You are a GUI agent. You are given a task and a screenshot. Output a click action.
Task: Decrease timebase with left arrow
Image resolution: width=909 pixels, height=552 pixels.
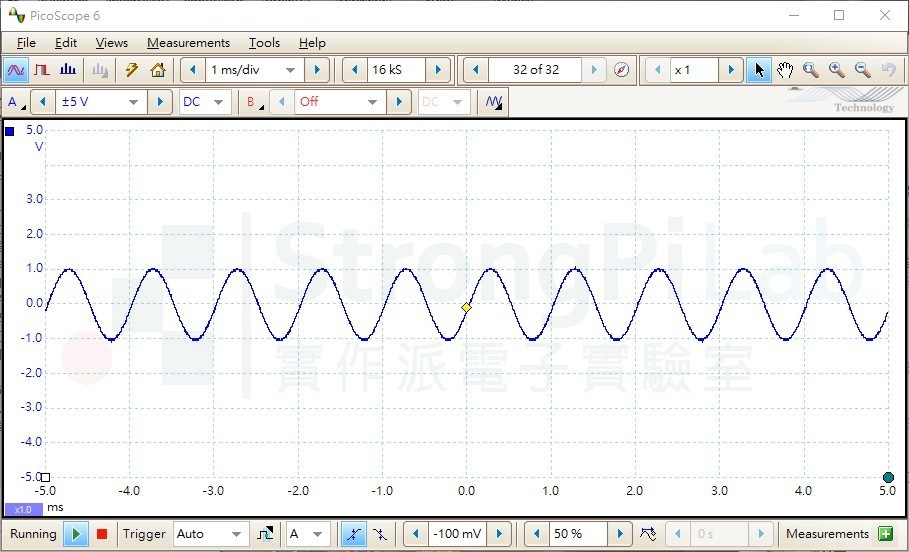193,70
